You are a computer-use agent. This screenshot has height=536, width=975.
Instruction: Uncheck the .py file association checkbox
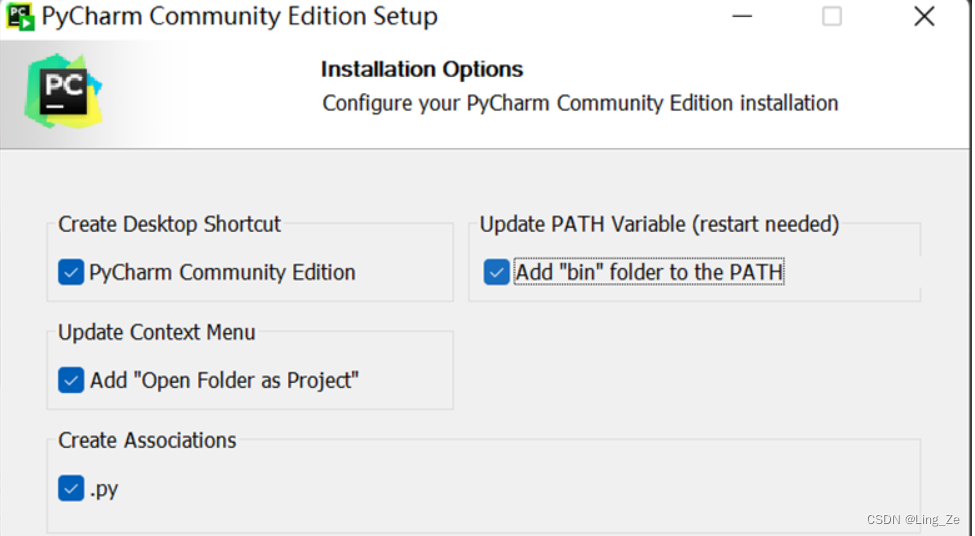(x=71, y=488)
